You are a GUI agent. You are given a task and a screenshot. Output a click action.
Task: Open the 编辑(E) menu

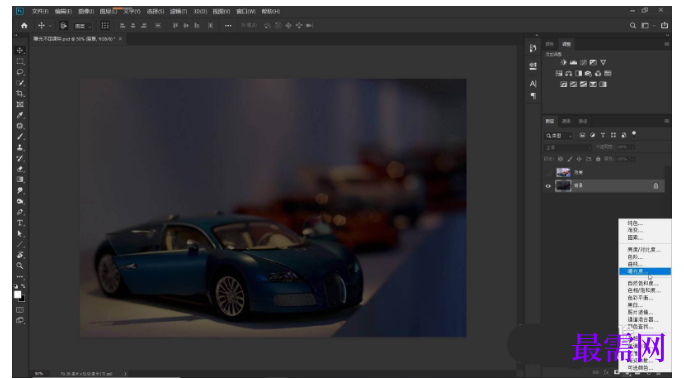pos(63,11)
